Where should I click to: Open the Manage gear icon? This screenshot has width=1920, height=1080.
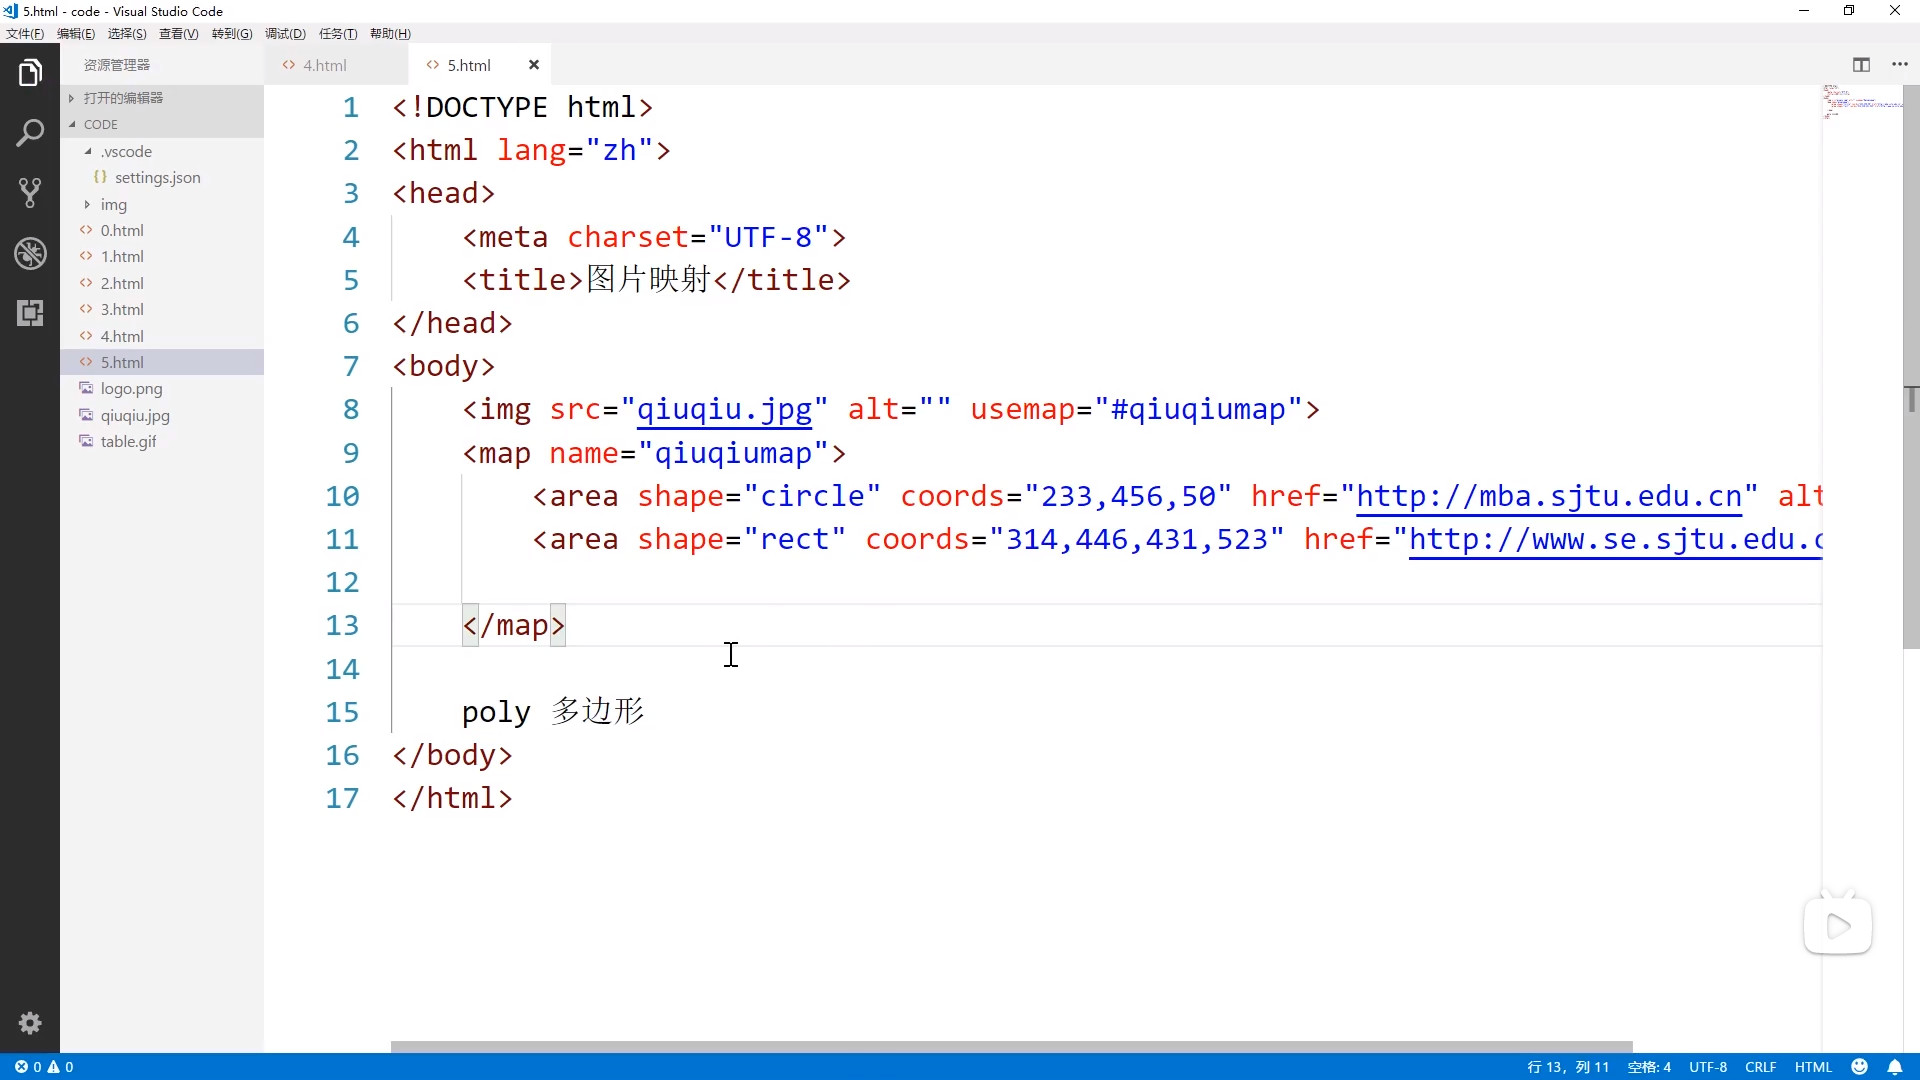point(30,1023)
